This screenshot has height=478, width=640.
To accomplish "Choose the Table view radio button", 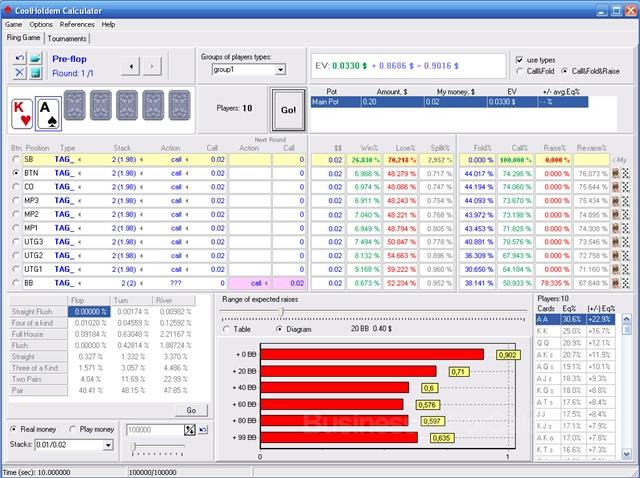I will point(226,328).
